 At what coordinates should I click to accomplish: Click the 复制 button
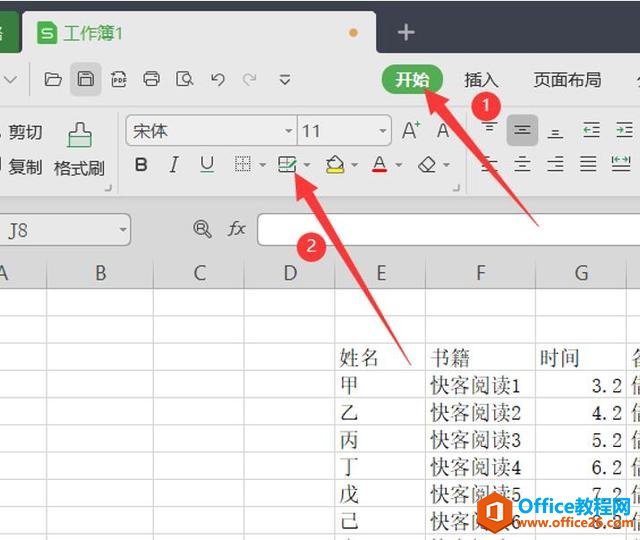pyautogui.click(x=25, y=167)
